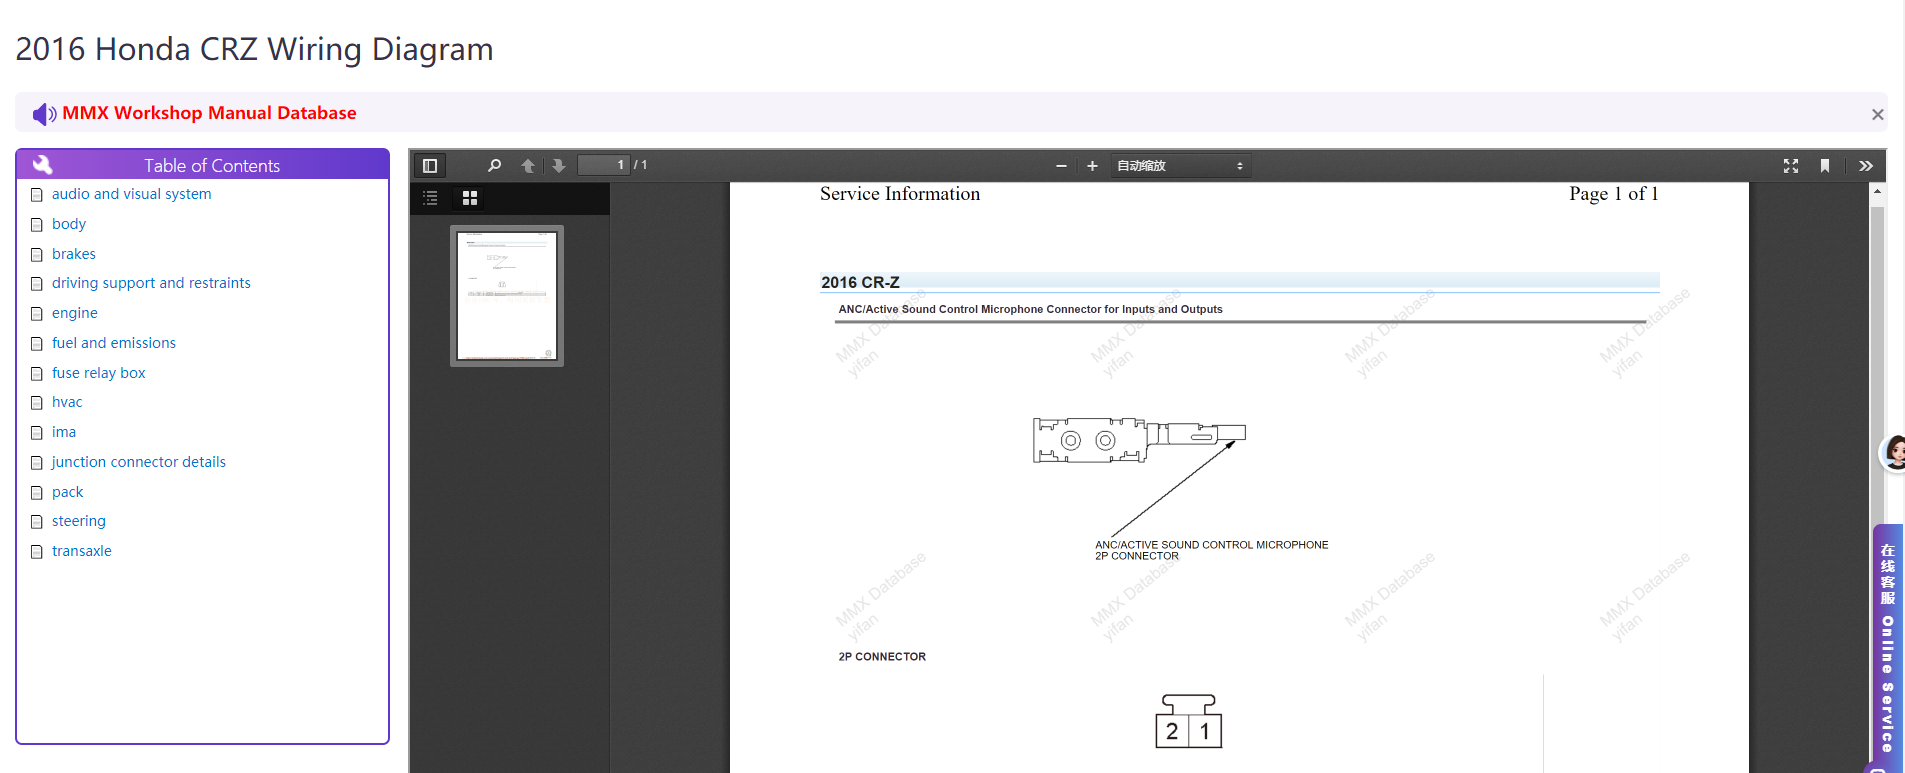Click document icon beside steering
This screenshot has height=773, width=1905.
(x=37, y=522)
